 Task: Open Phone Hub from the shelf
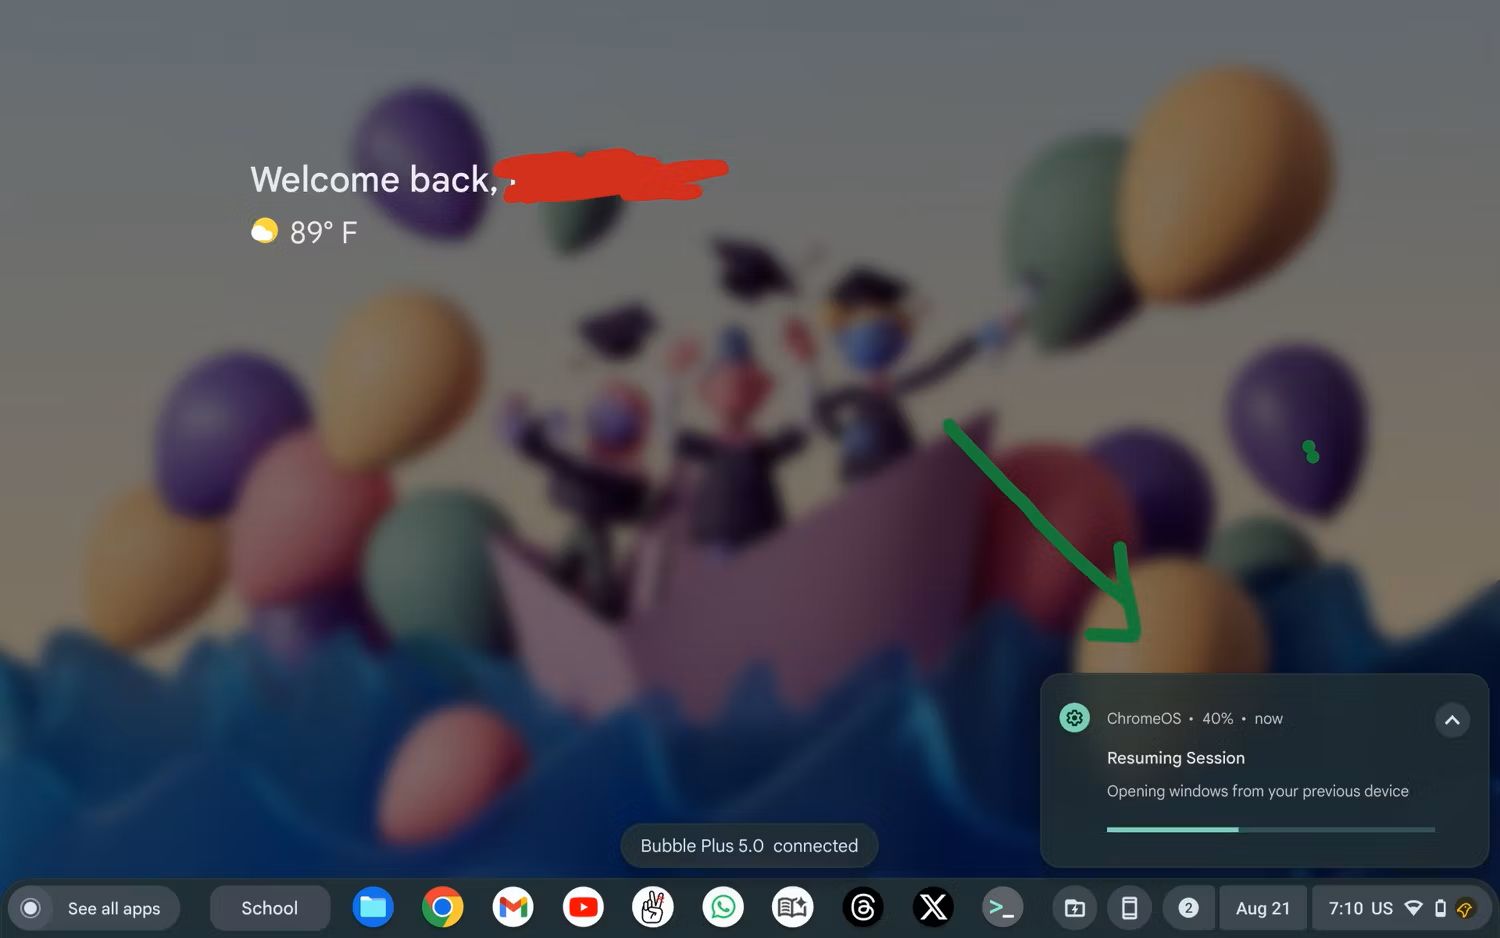(x=1129, y=908)
